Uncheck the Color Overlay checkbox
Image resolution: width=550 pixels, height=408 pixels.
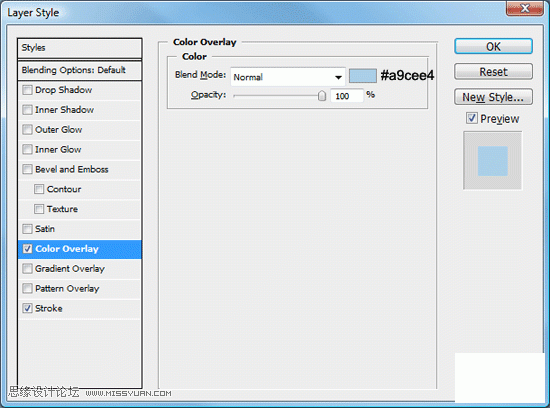pos(27,249)
